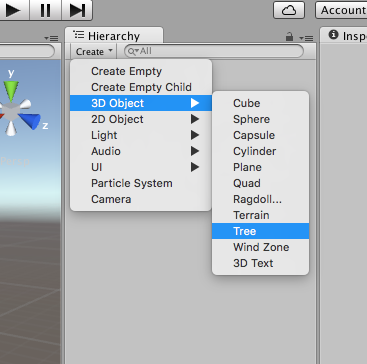This screenshot has width=367, height=364.
Task: Click the scene gizmo center cube
Action: [10, 112]
